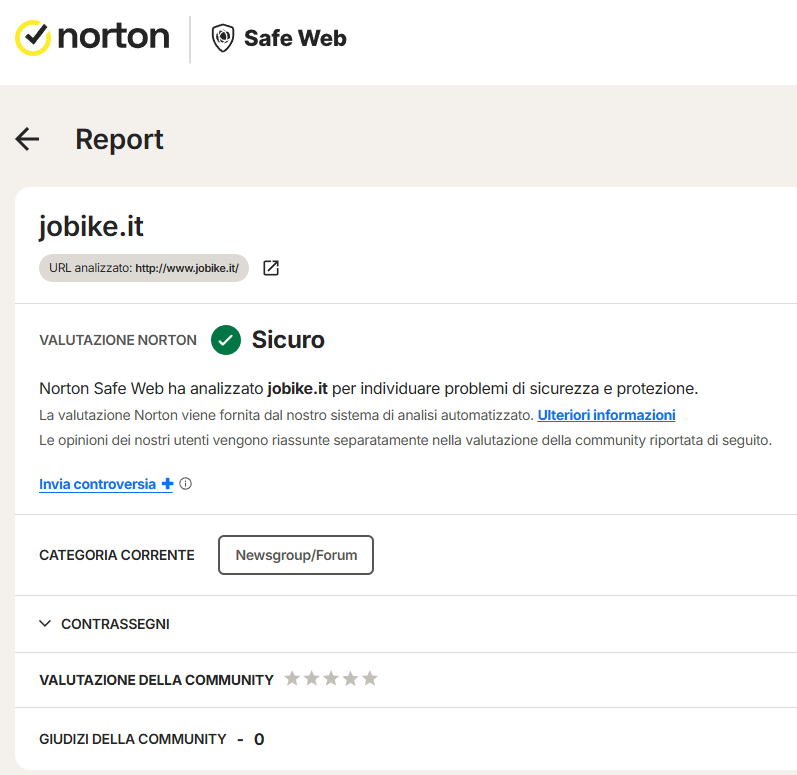The width and height of the screenshot is (797, 775).
Task: Click the CATEGORIA CORRENTE label
Action: tap(117, 555)
